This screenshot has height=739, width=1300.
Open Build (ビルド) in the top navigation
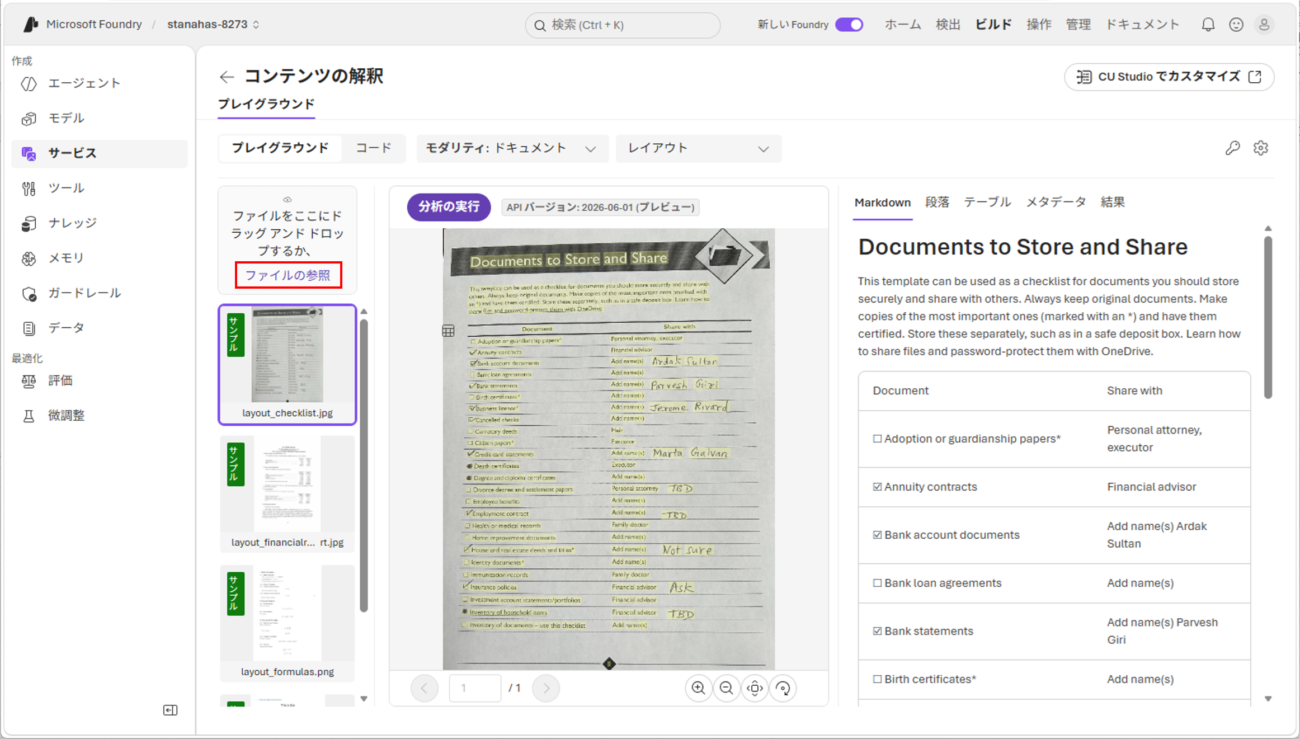[x=993, y=25]
